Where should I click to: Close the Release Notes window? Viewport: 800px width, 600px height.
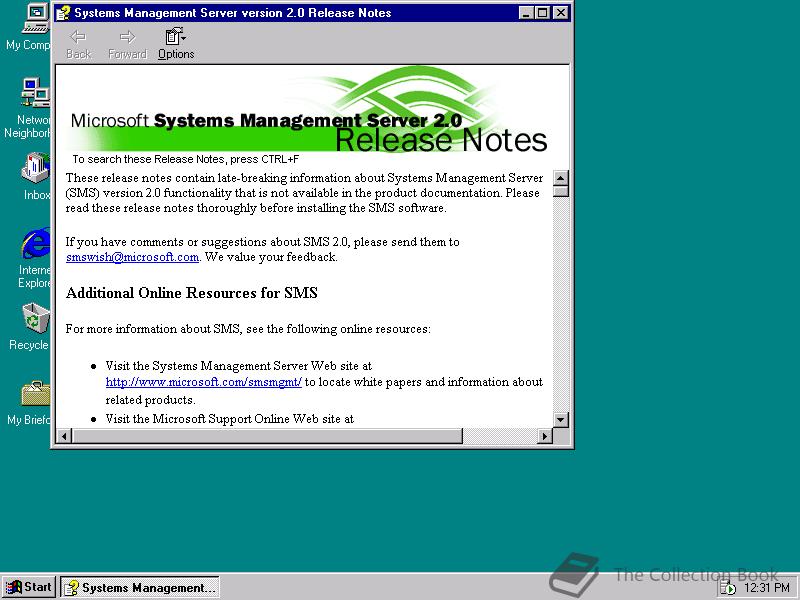[x=561, y=13]
